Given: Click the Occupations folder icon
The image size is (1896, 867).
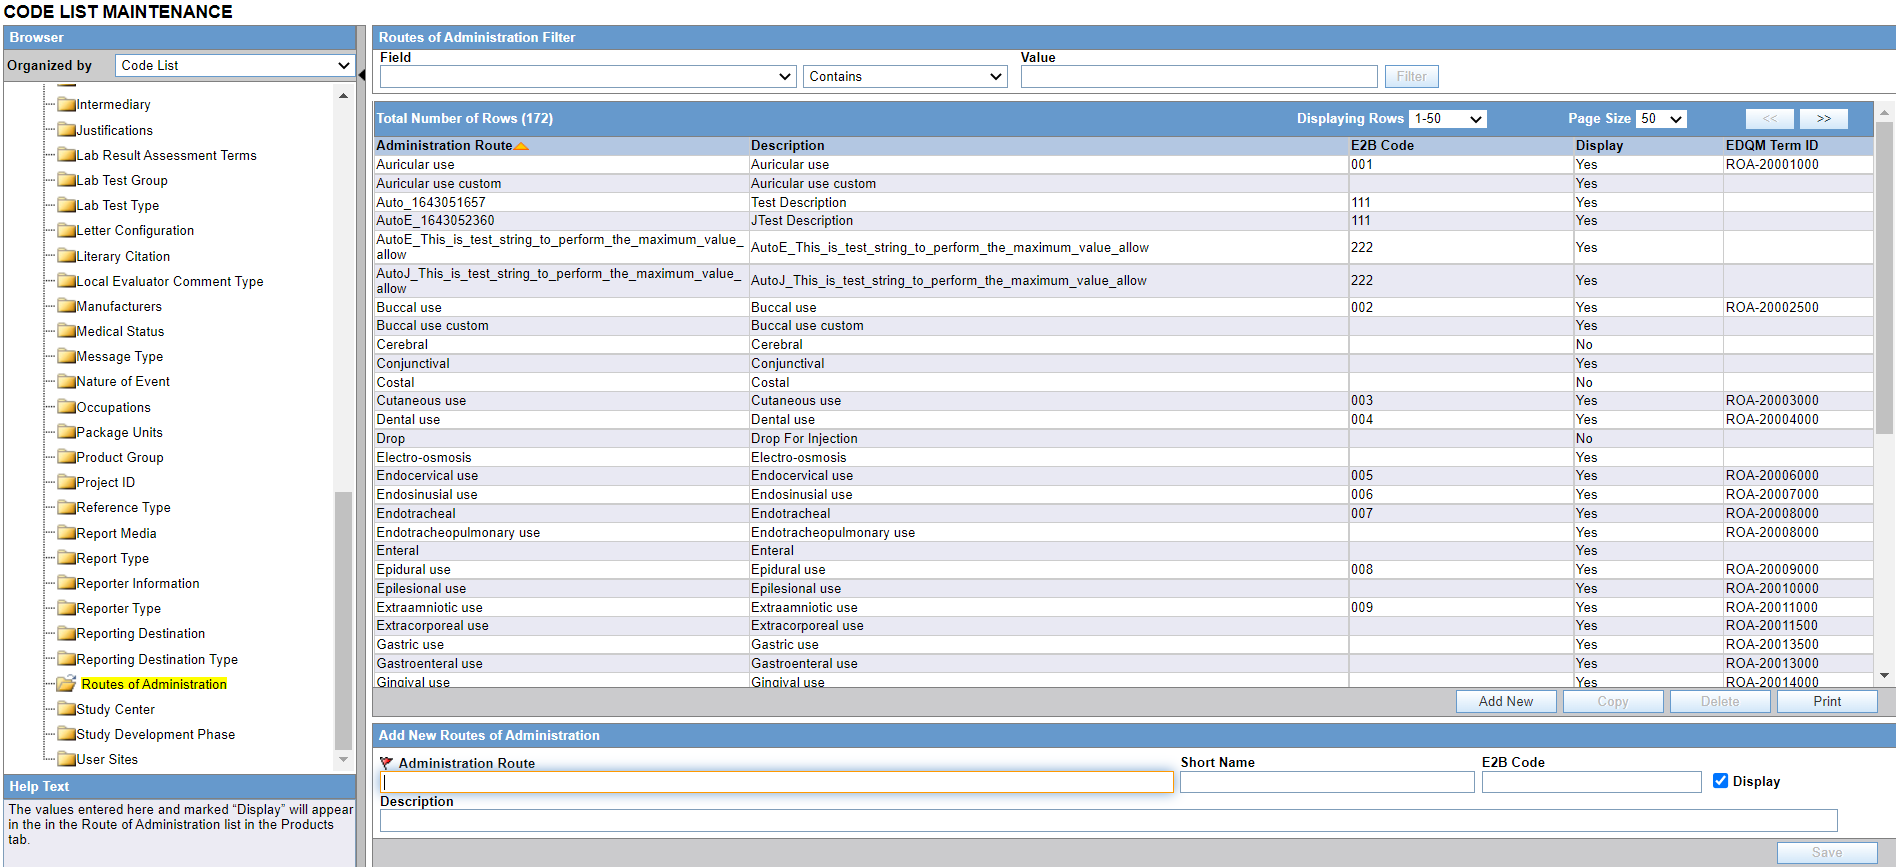Looking at the screenshot, I should [67, 407].
